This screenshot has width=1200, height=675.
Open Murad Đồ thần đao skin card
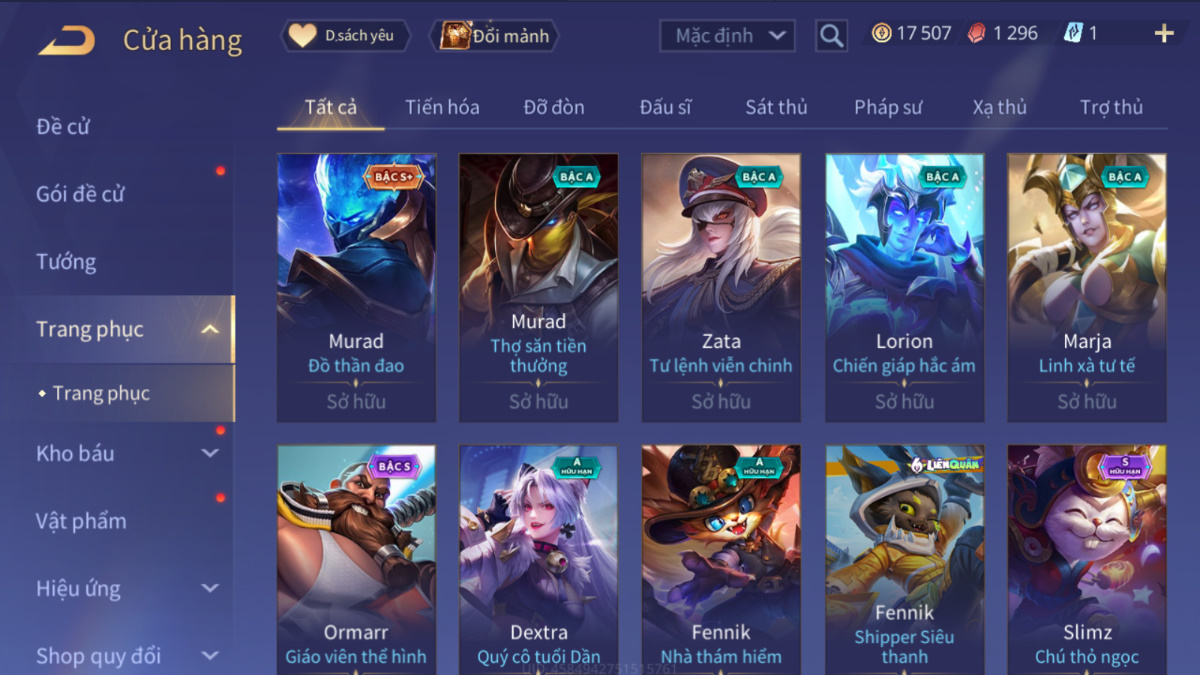pyautogui.click(x=356, y=287)
